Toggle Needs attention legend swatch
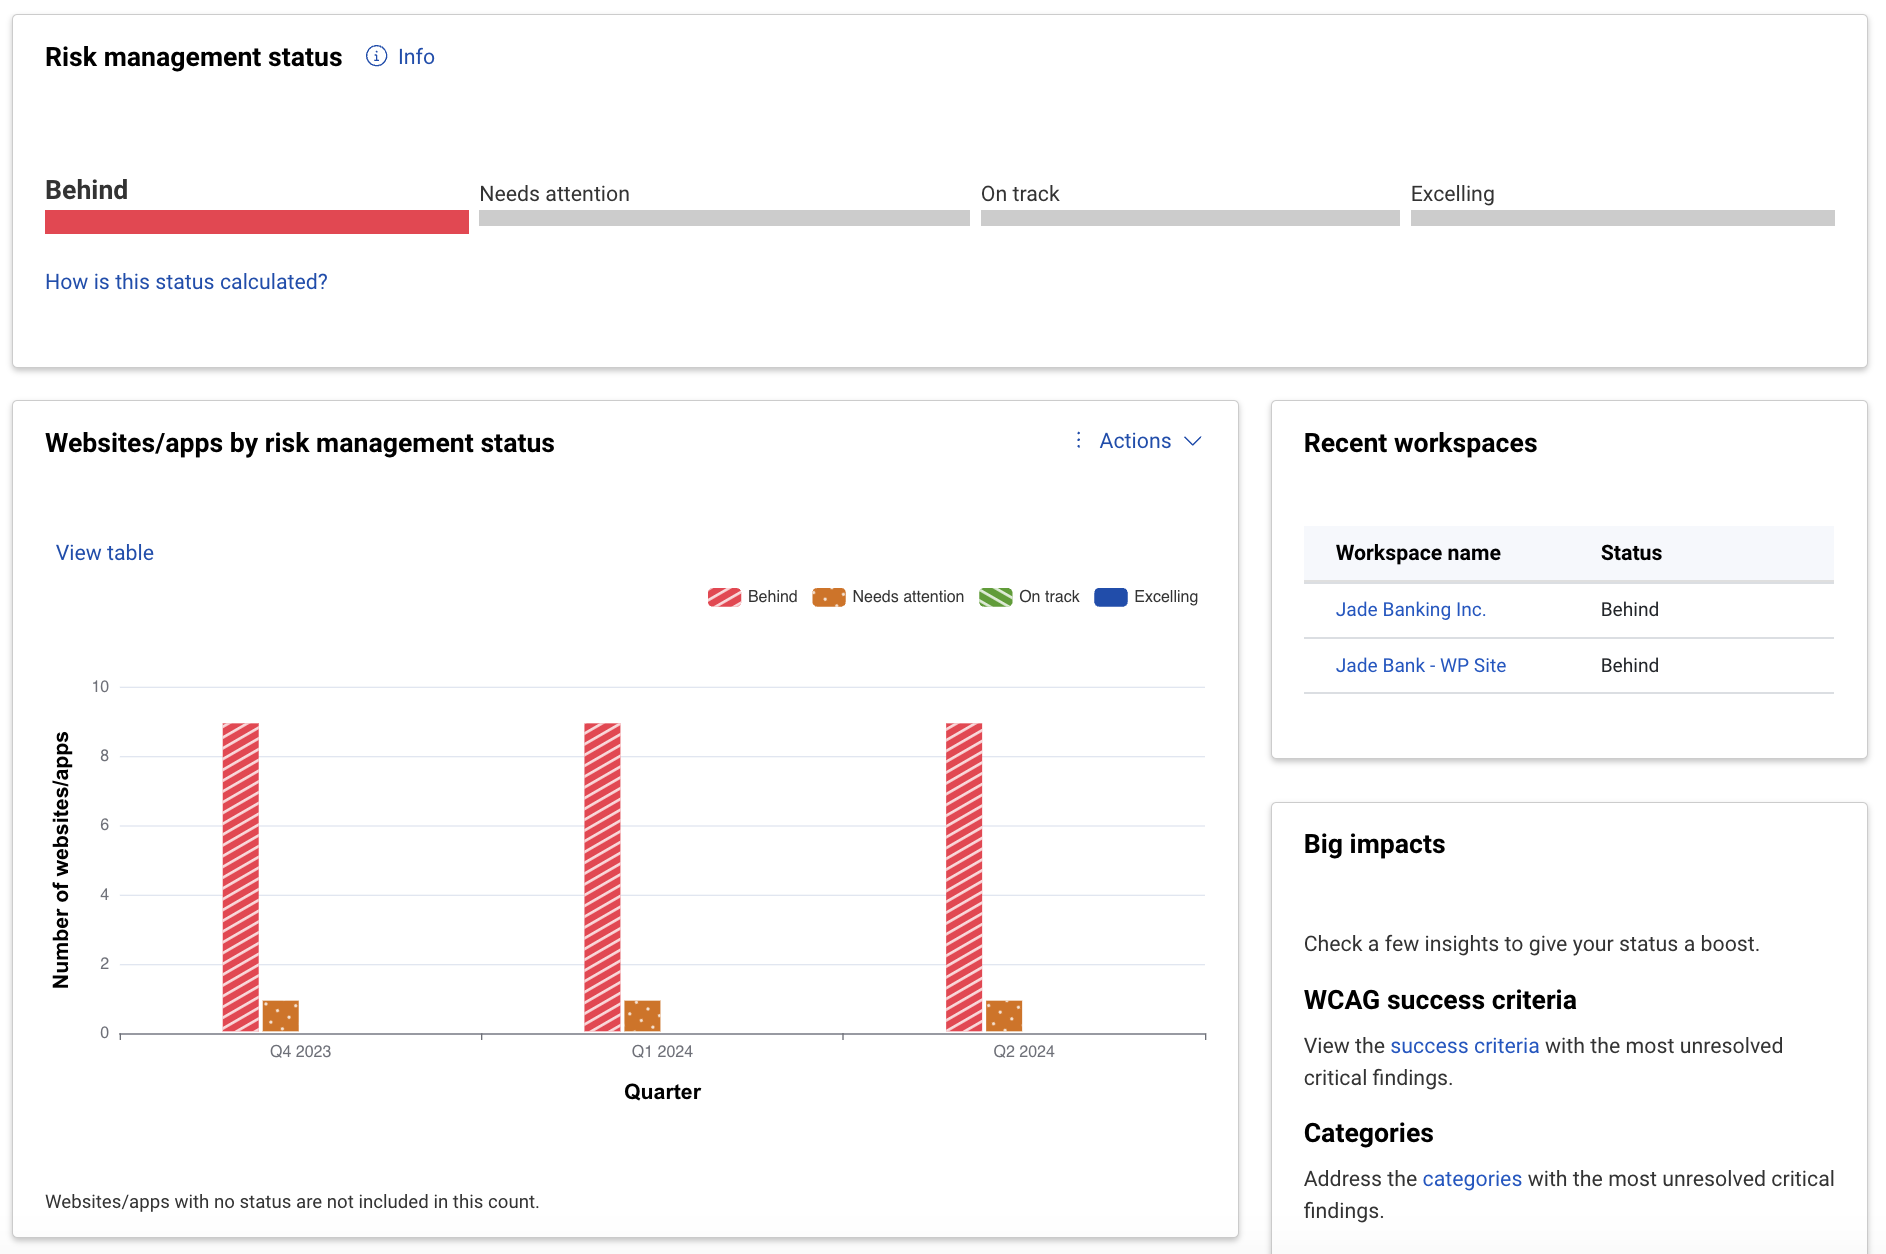Screen dimensions: 1886x1254 [x=829, y=597]
